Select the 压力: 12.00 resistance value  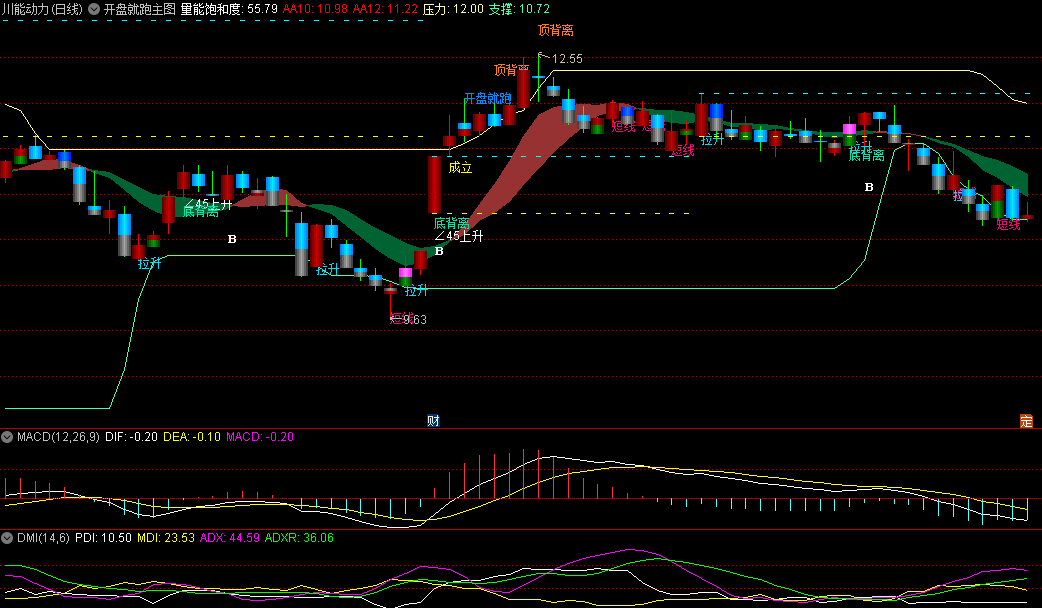click(x=454, y=9)
